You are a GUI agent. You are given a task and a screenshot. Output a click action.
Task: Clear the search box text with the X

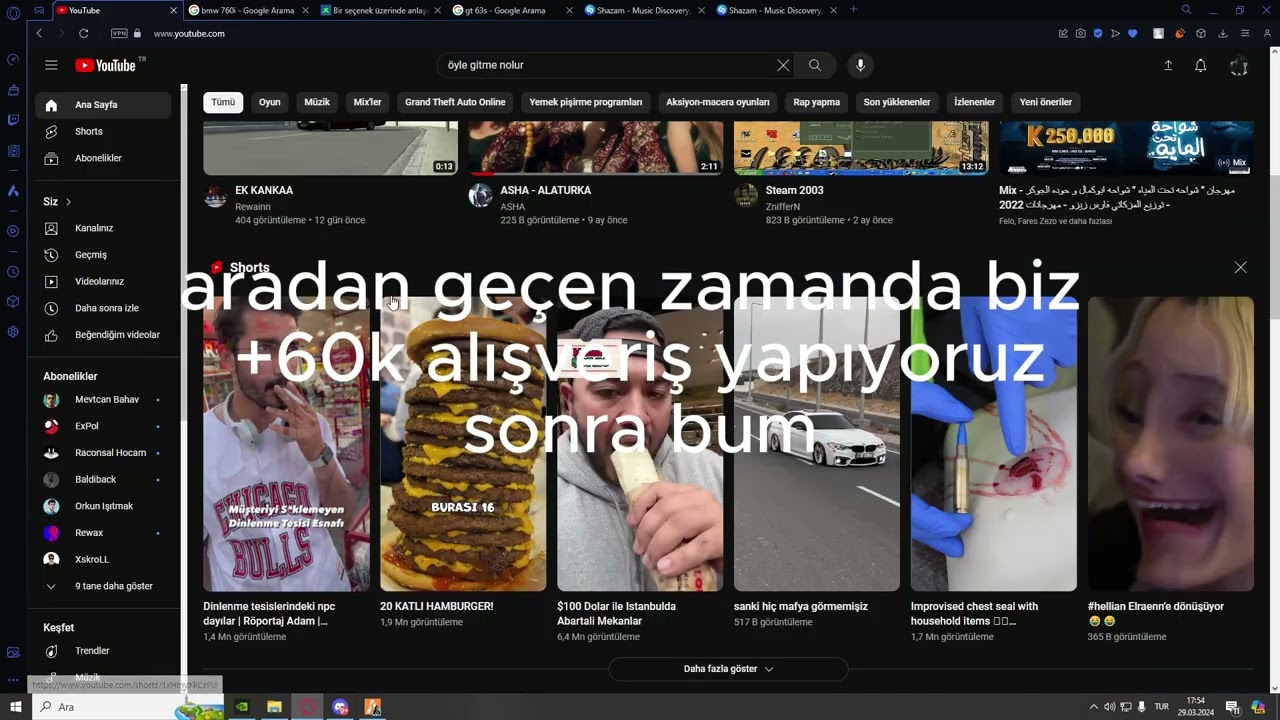click(783, 65)
